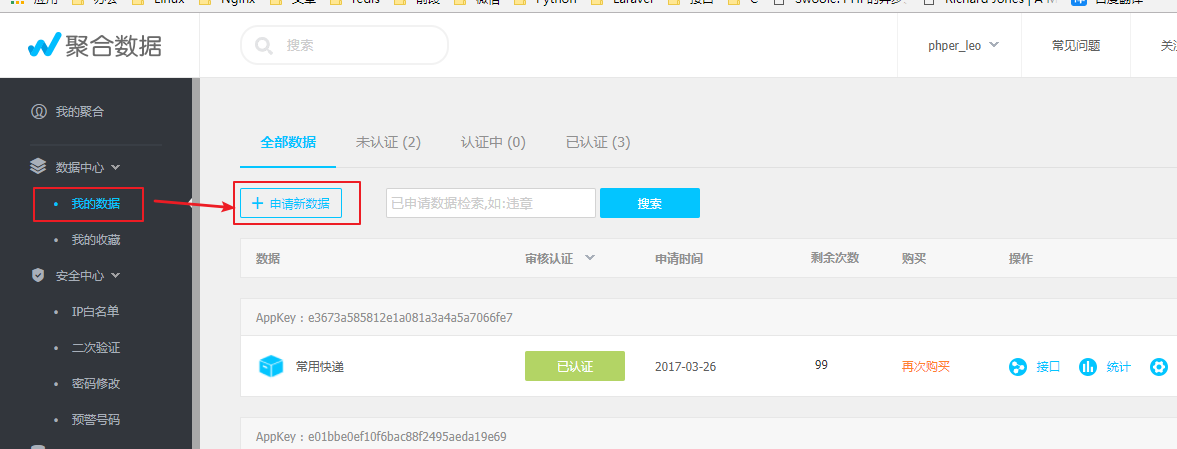
Task: Click the 安全中心 shield icon
Action: click(38, 275)
